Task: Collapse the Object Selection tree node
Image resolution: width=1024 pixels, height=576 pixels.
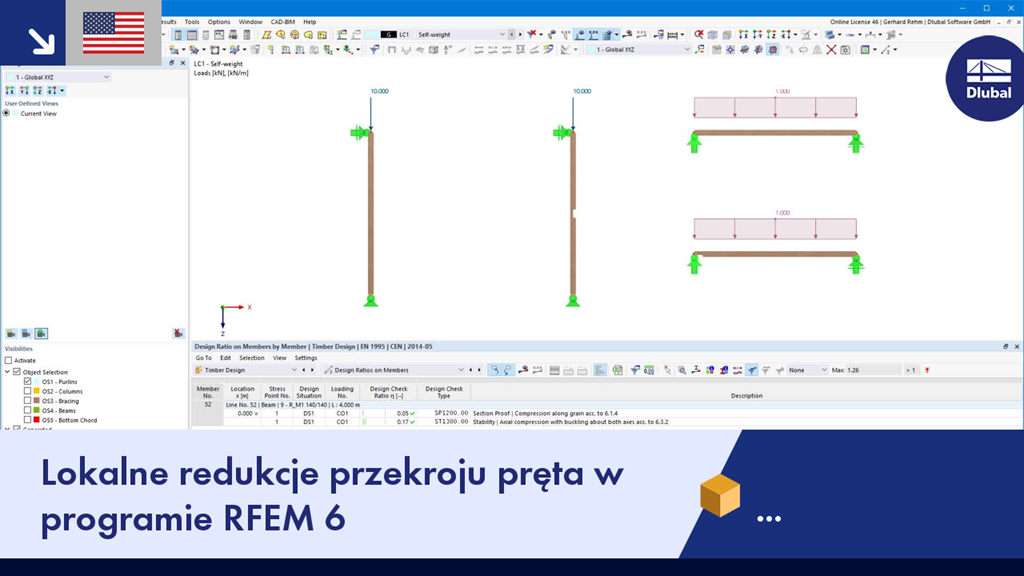Action: (8, 372)
